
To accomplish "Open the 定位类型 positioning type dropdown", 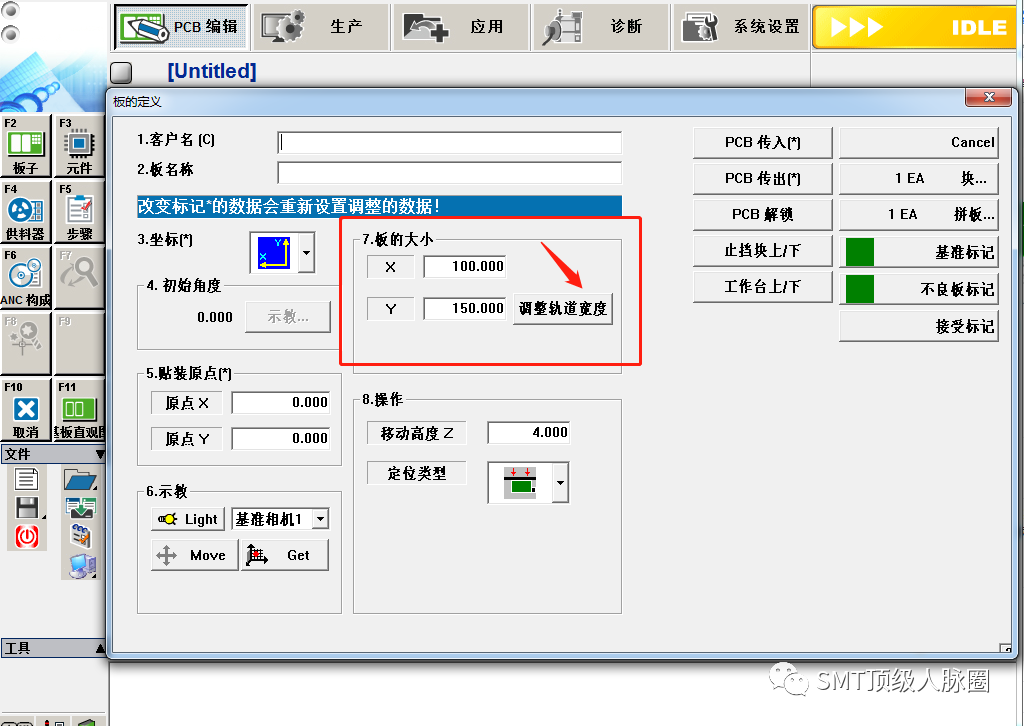I will point(560,484).
